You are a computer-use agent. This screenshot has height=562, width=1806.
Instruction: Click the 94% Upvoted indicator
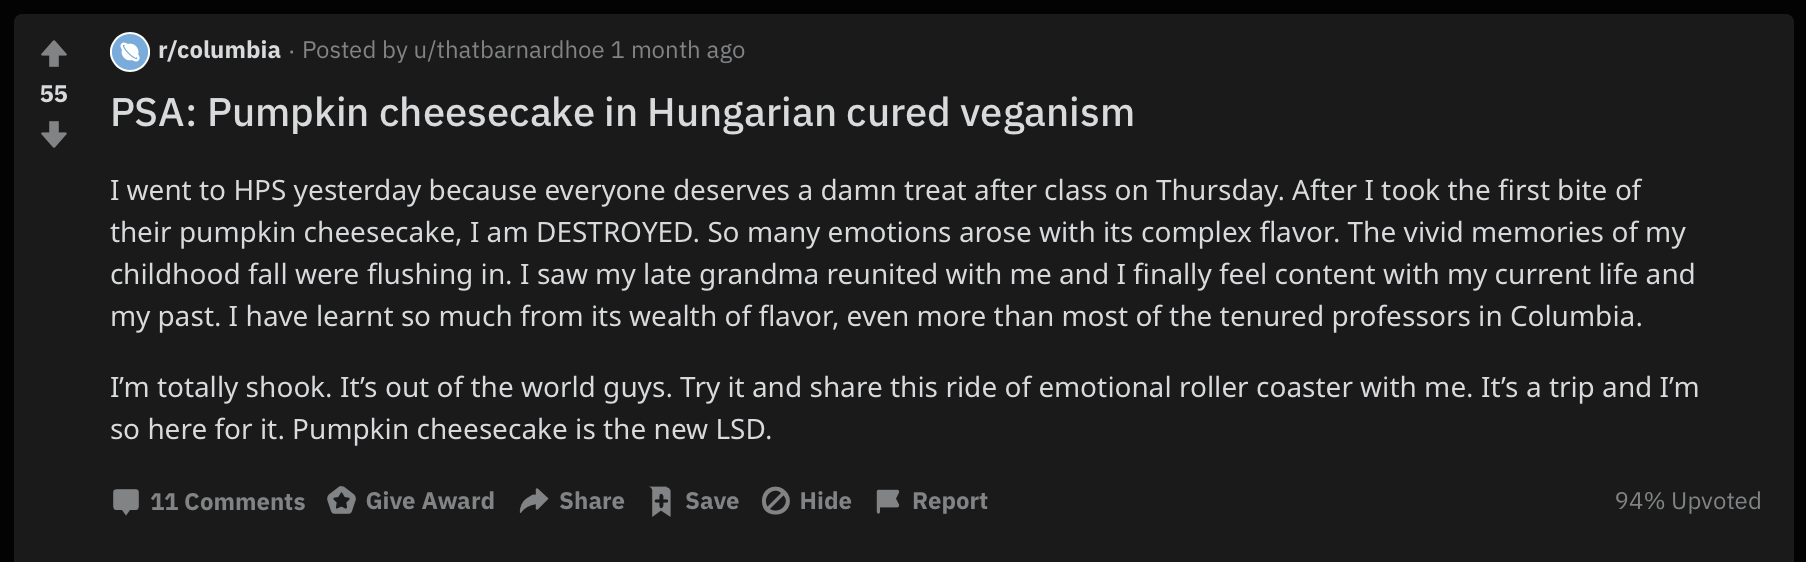coord(1687,500)
